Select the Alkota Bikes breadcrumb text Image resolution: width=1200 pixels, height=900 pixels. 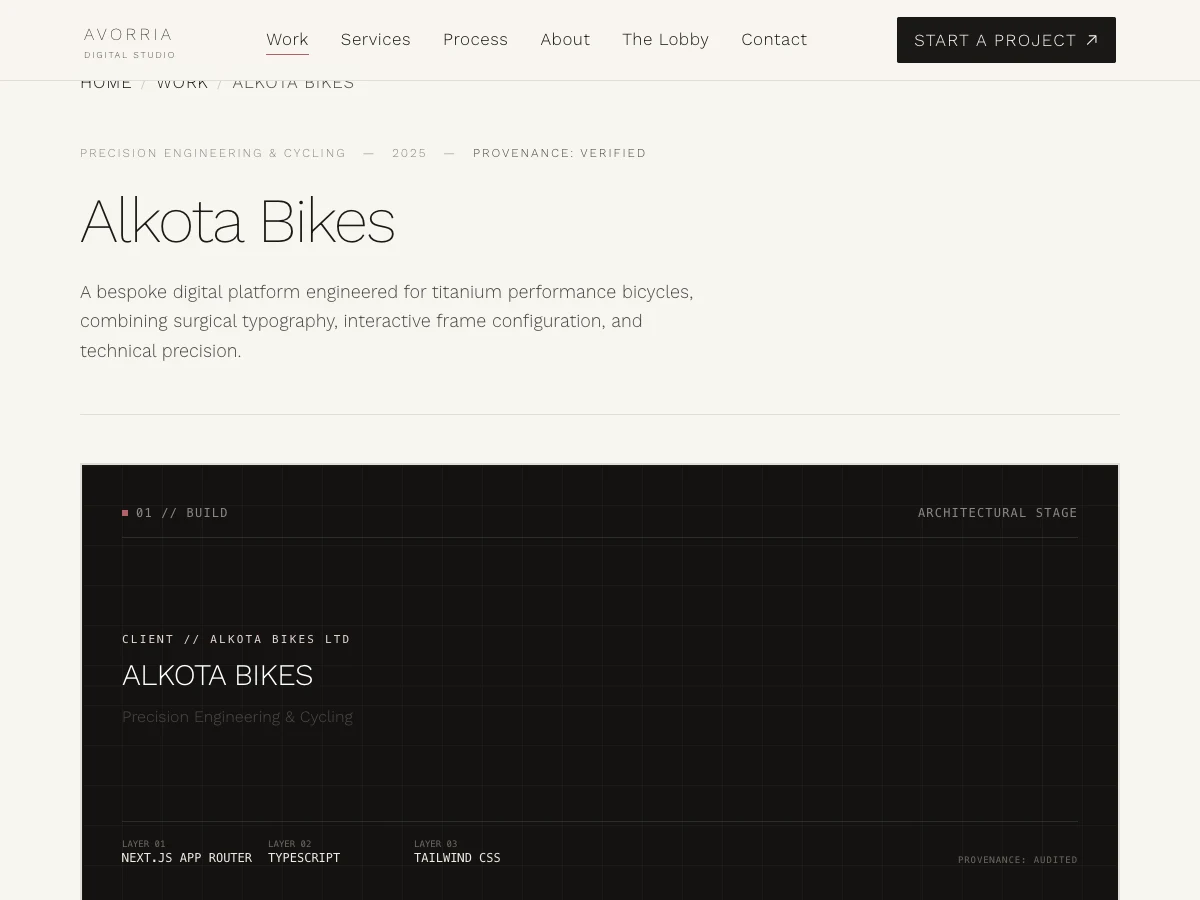click(x=293, y=83)
